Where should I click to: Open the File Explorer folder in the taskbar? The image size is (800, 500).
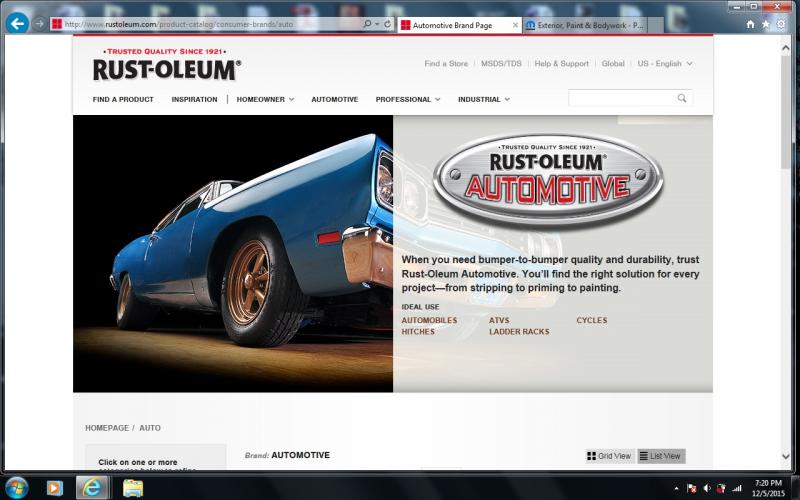click(x=133, y=488)
